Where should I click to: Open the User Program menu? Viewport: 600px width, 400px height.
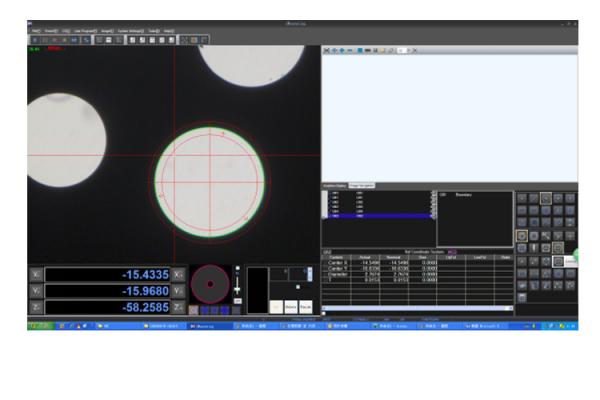pyautogui.click(x=86, y=31)
